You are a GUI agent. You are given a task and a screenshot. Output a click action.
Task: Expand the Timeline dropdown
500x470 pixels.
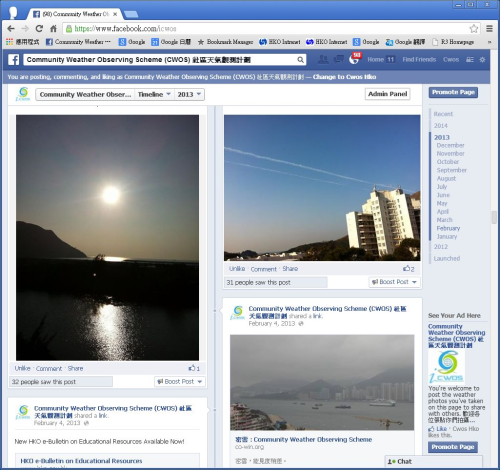pyautogui.click(x=154, y=94)
